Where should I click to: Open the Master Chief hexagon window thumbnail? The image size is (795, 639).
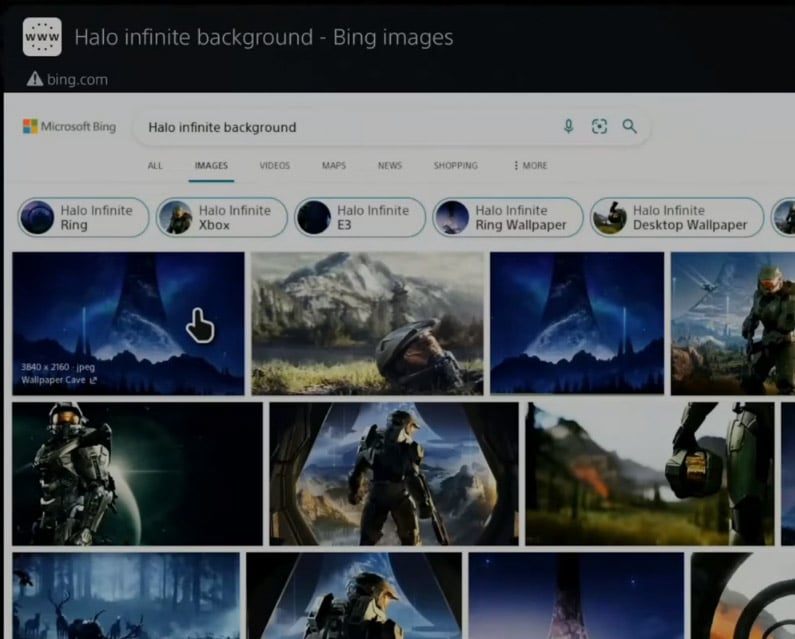pyautogui.click(x=394, y=474)
